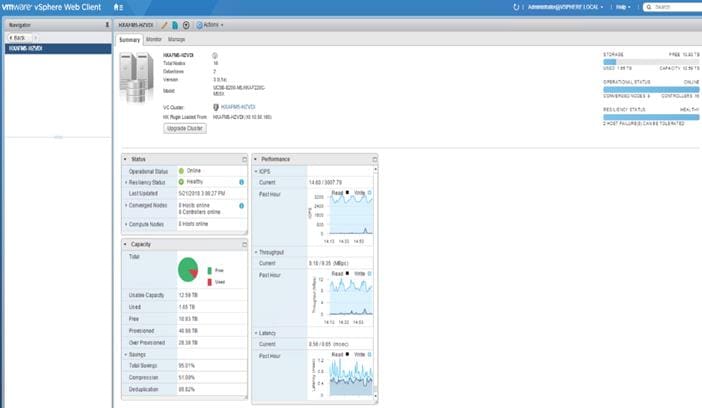Collapse the IOPS section
The image size is (702, 408).
click(x=256, y=172)
